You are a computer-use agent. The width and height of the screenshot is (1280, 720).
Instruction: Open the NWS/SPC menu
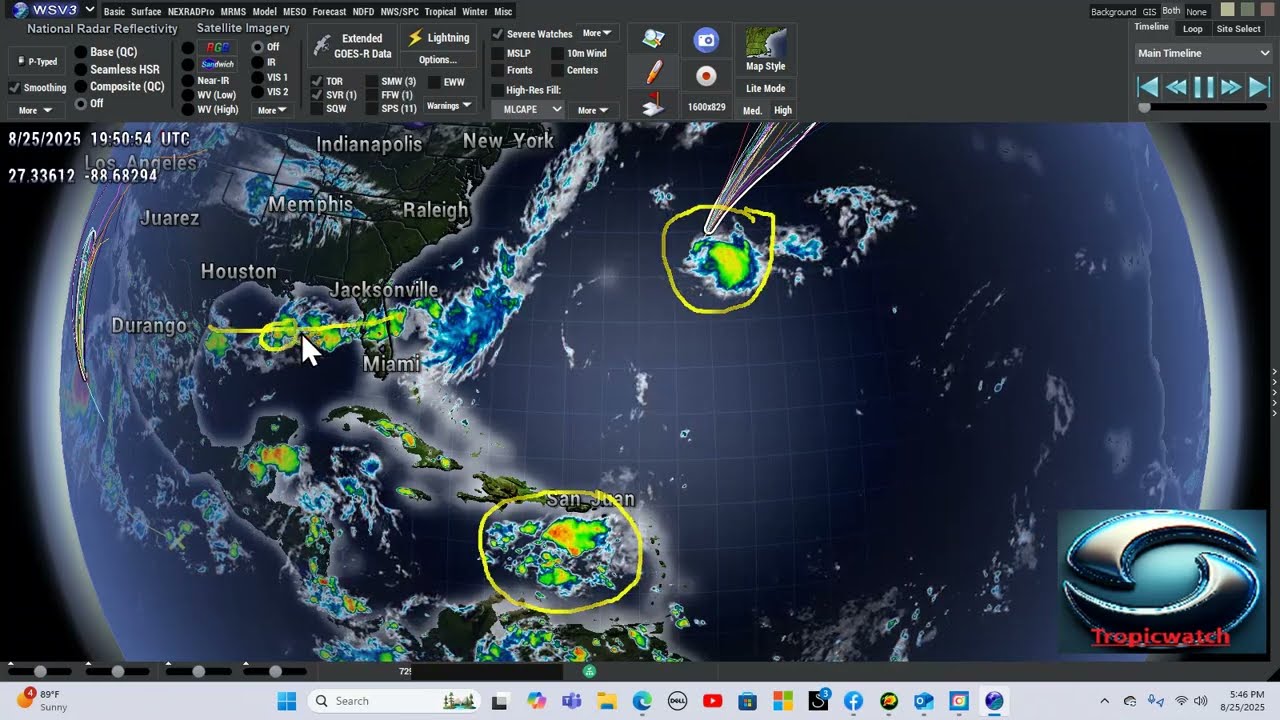point(399,11)
